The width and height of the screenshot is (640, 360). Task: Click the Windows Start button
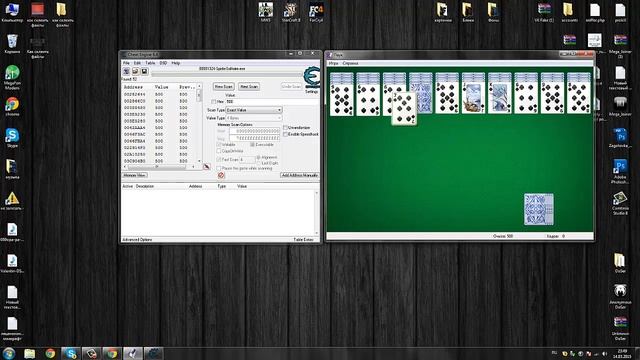pos(9,353)
